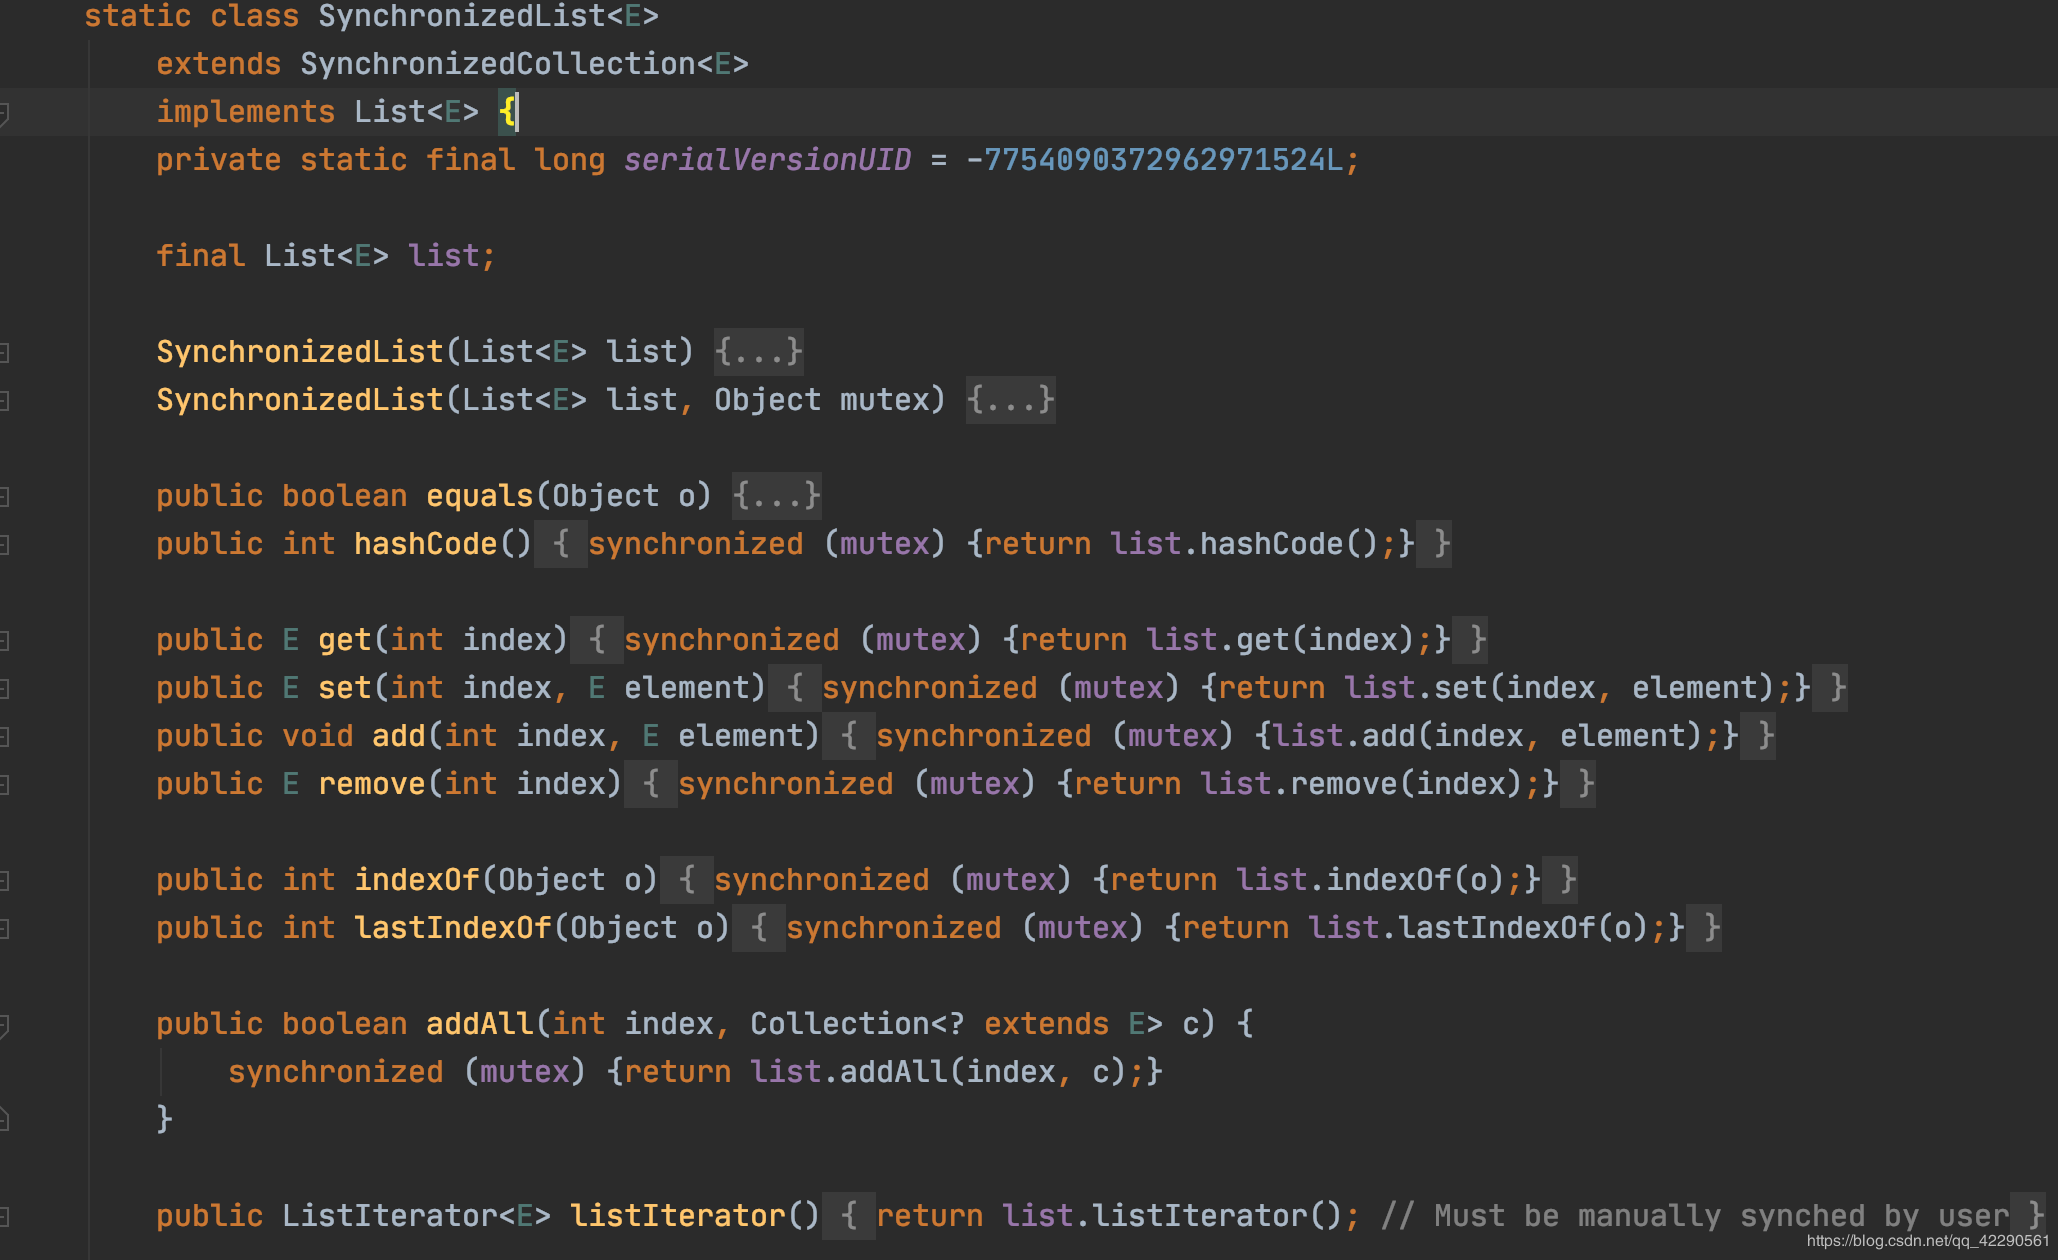This screenshot has width=2058, height=1260.
Task: Click gutter fold icon beside set method line
Action: point(5,689)
